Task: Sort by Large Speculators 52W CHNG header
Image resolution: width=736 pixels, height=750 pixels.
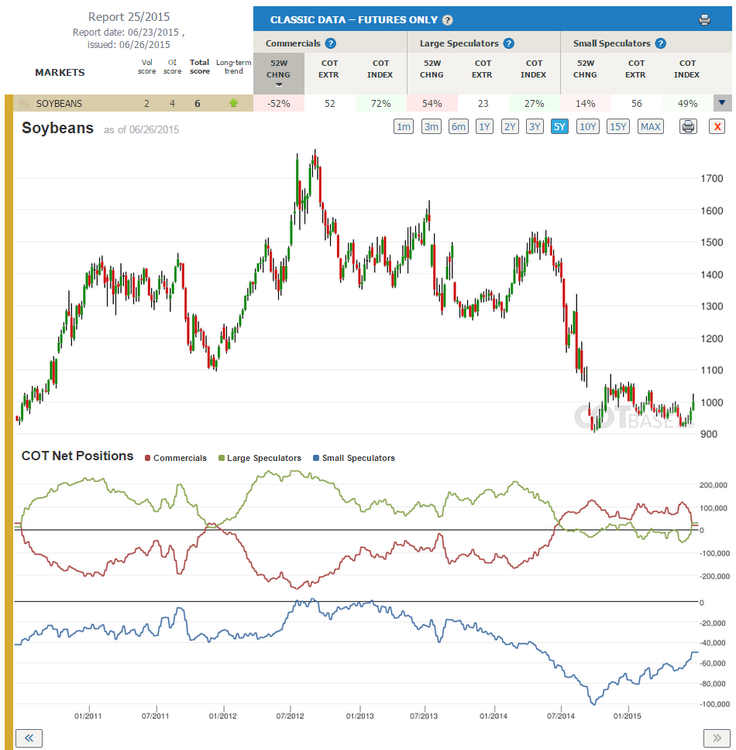Action: (x=432, y=69)
